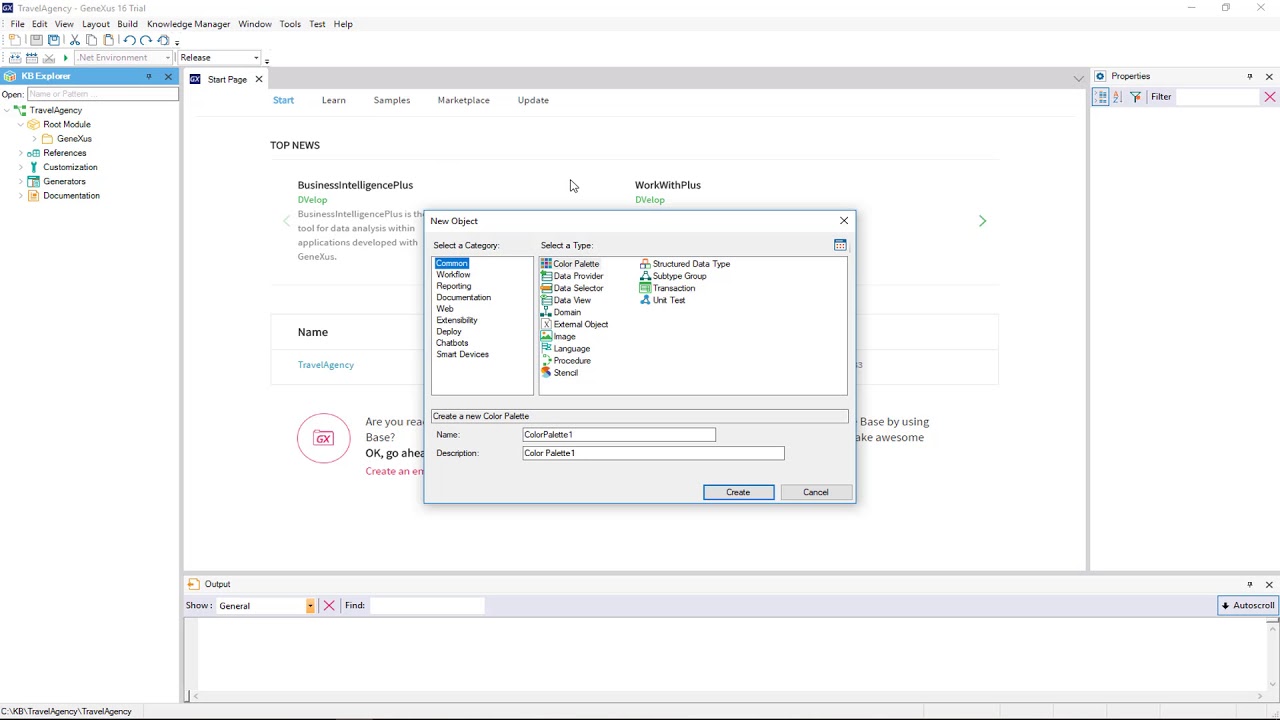Click the Rebuild All toolbar icon
The height and width of the screenshot is (720, 1280).
tap(31, 58)
